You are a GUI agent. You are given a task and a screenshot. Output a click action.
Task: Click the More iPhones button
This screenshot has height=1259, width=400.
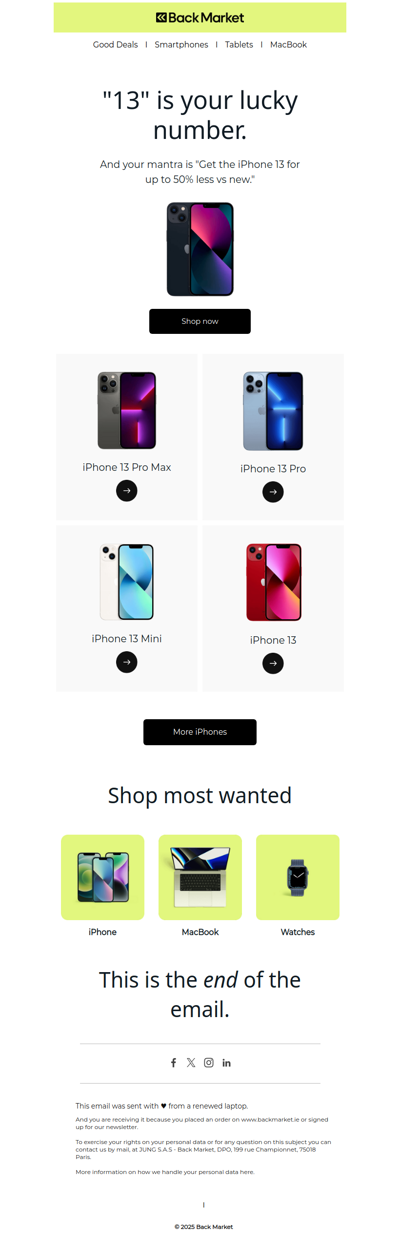tap(200, 732)
